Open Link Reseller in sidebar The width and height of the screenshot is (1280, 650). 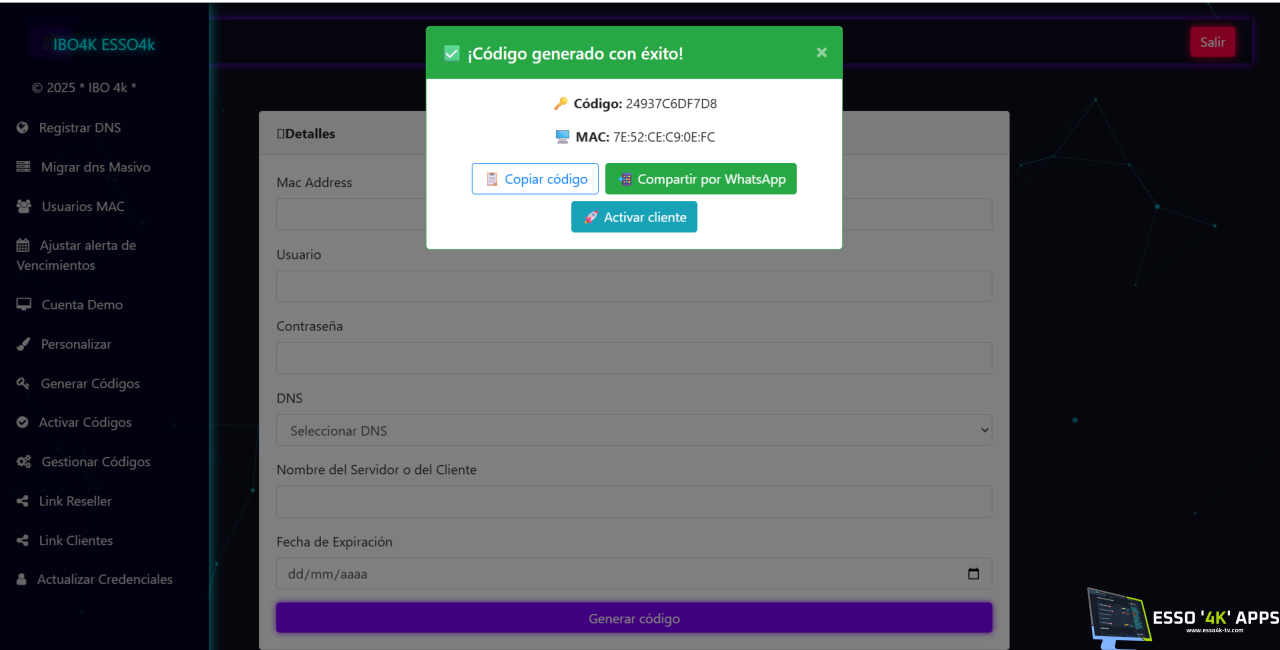(x=75, y=501)
